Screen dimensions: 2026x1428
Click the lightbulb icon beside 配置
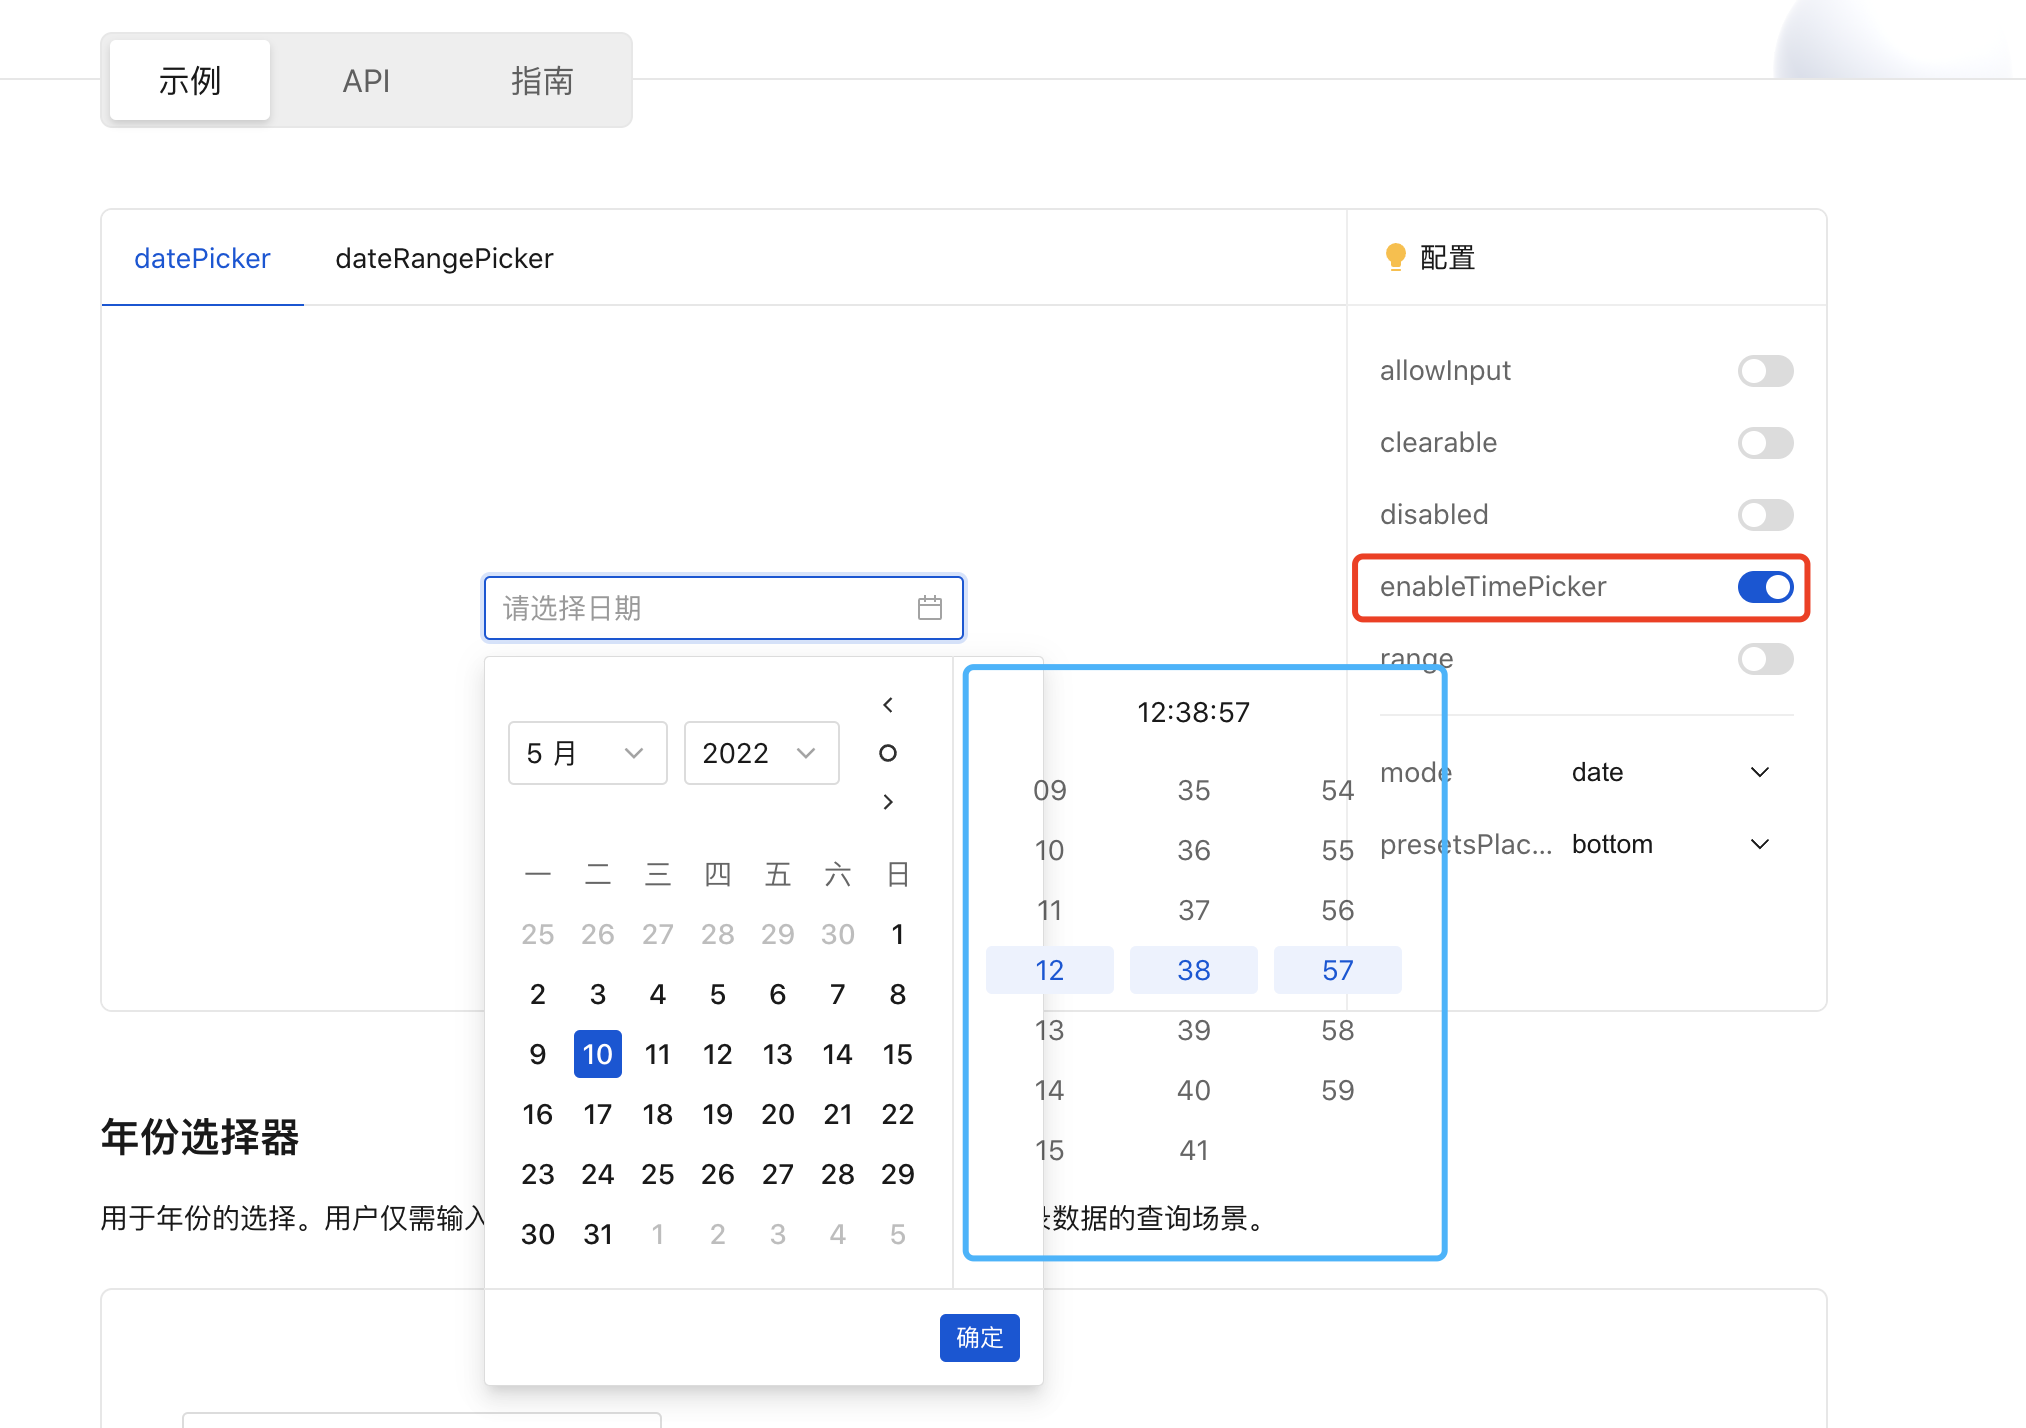1396,257
